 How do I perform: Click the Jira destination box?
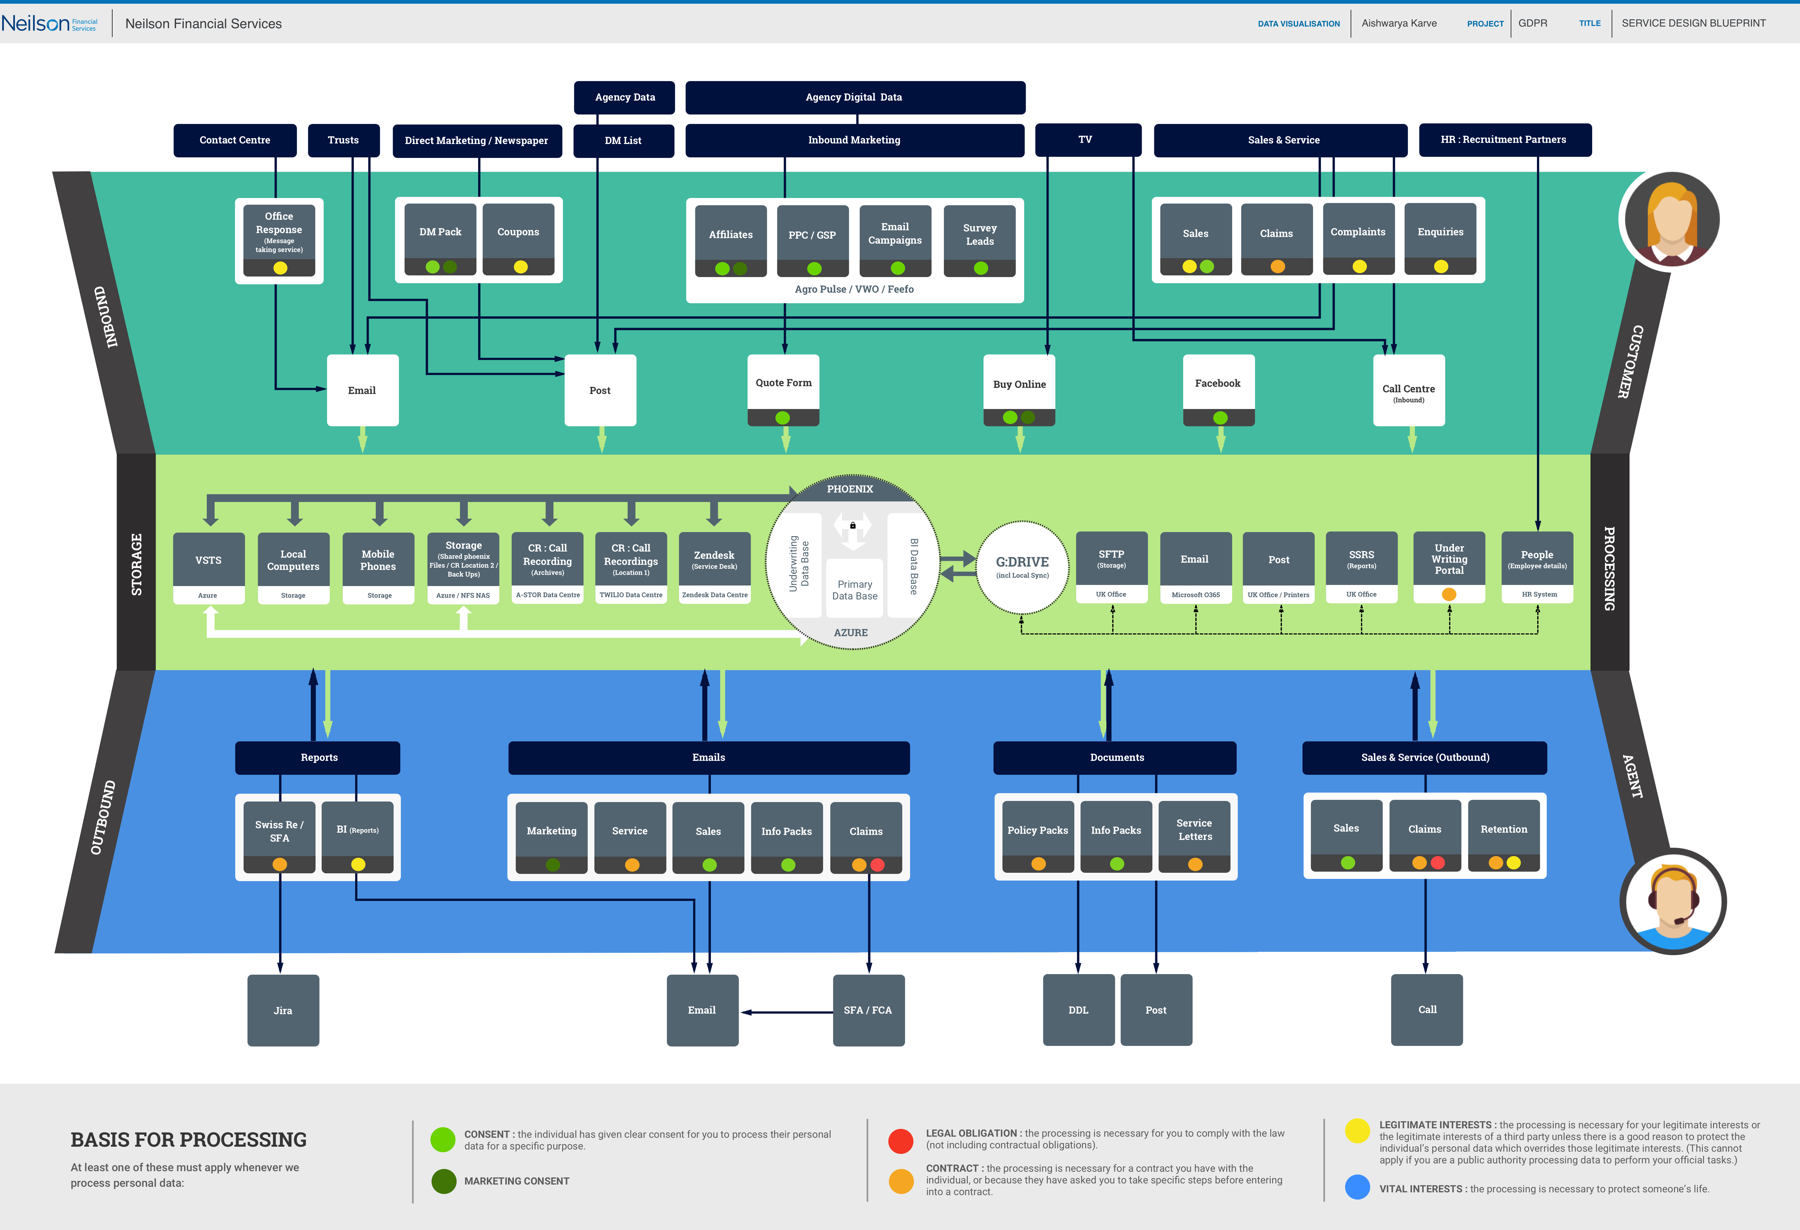coord(283,1010)
